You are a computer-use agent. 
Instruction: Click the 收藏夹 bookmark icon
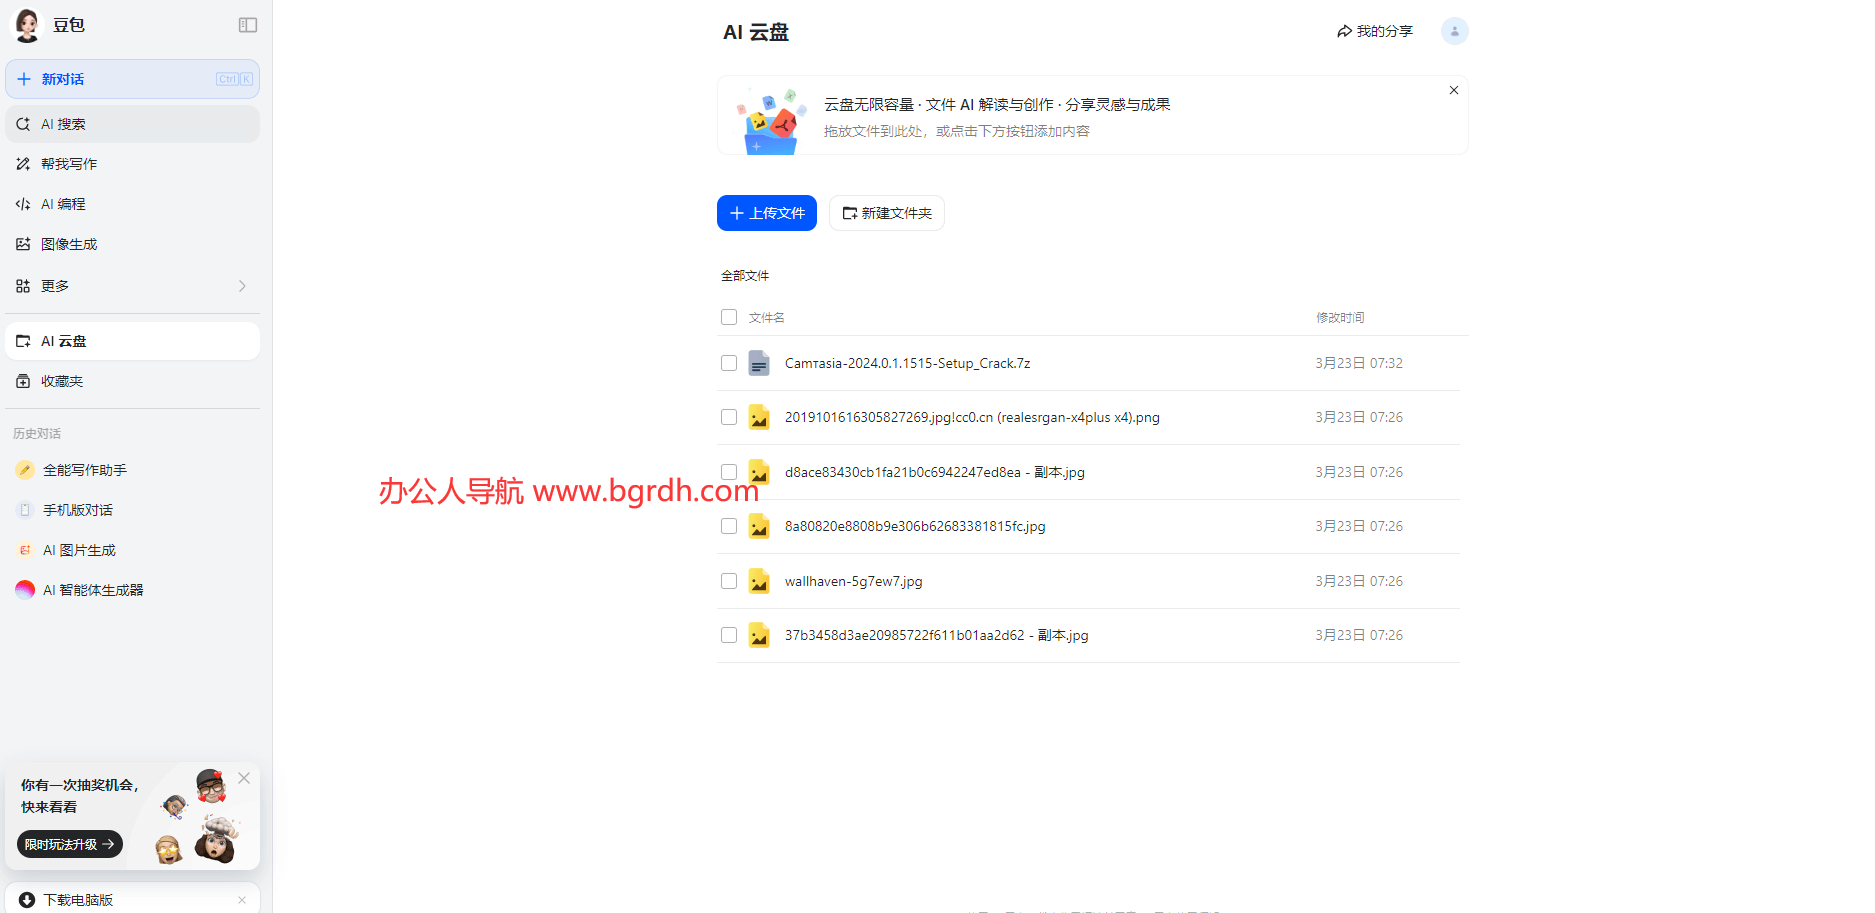[x=23, y=381]
